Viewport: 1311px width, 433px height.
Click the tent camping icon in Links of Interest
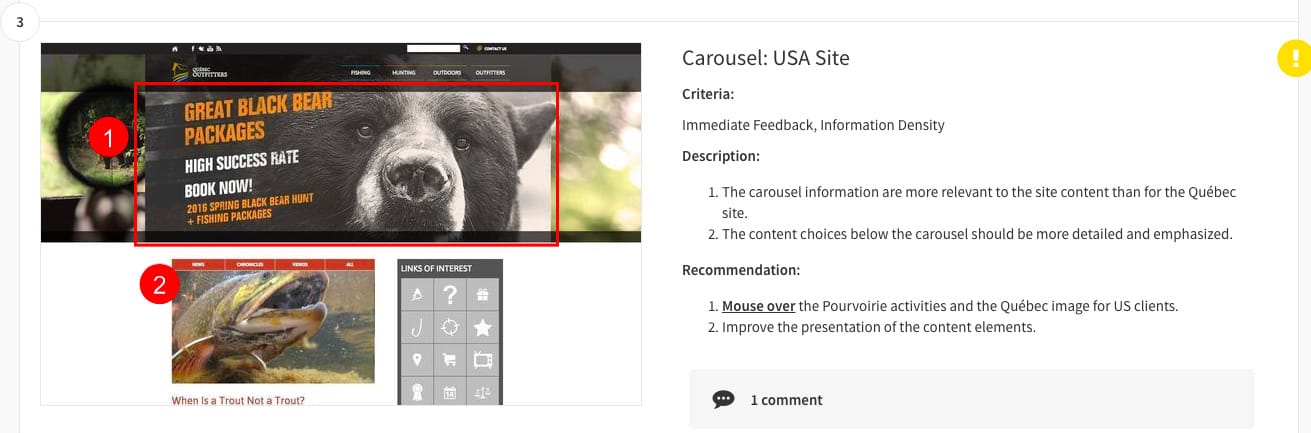pyautogui.click(x=417, y=294)
